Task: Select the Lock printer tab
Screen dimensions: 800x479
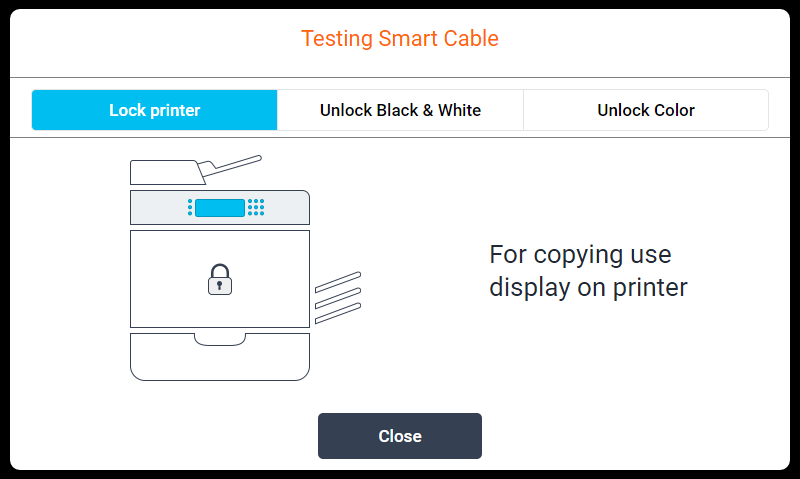Action: coord(154,110)
